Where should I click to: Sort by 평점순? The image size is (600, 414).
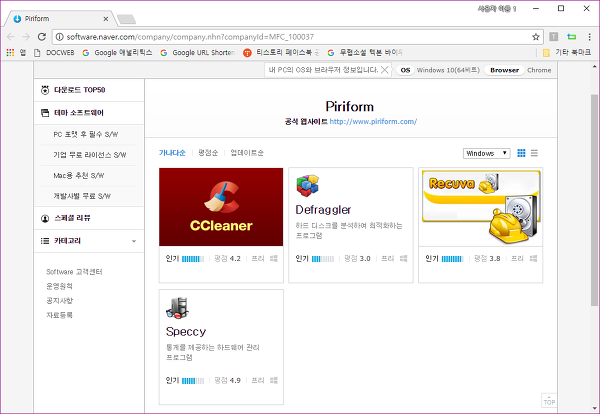[x=208, y=153]
